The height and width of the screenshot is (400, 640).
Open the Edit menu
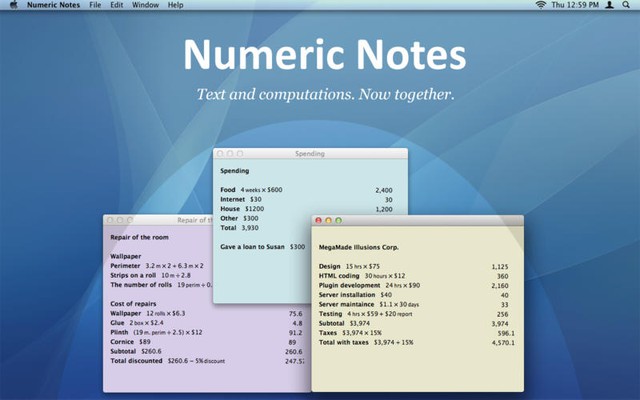point(118,5)
